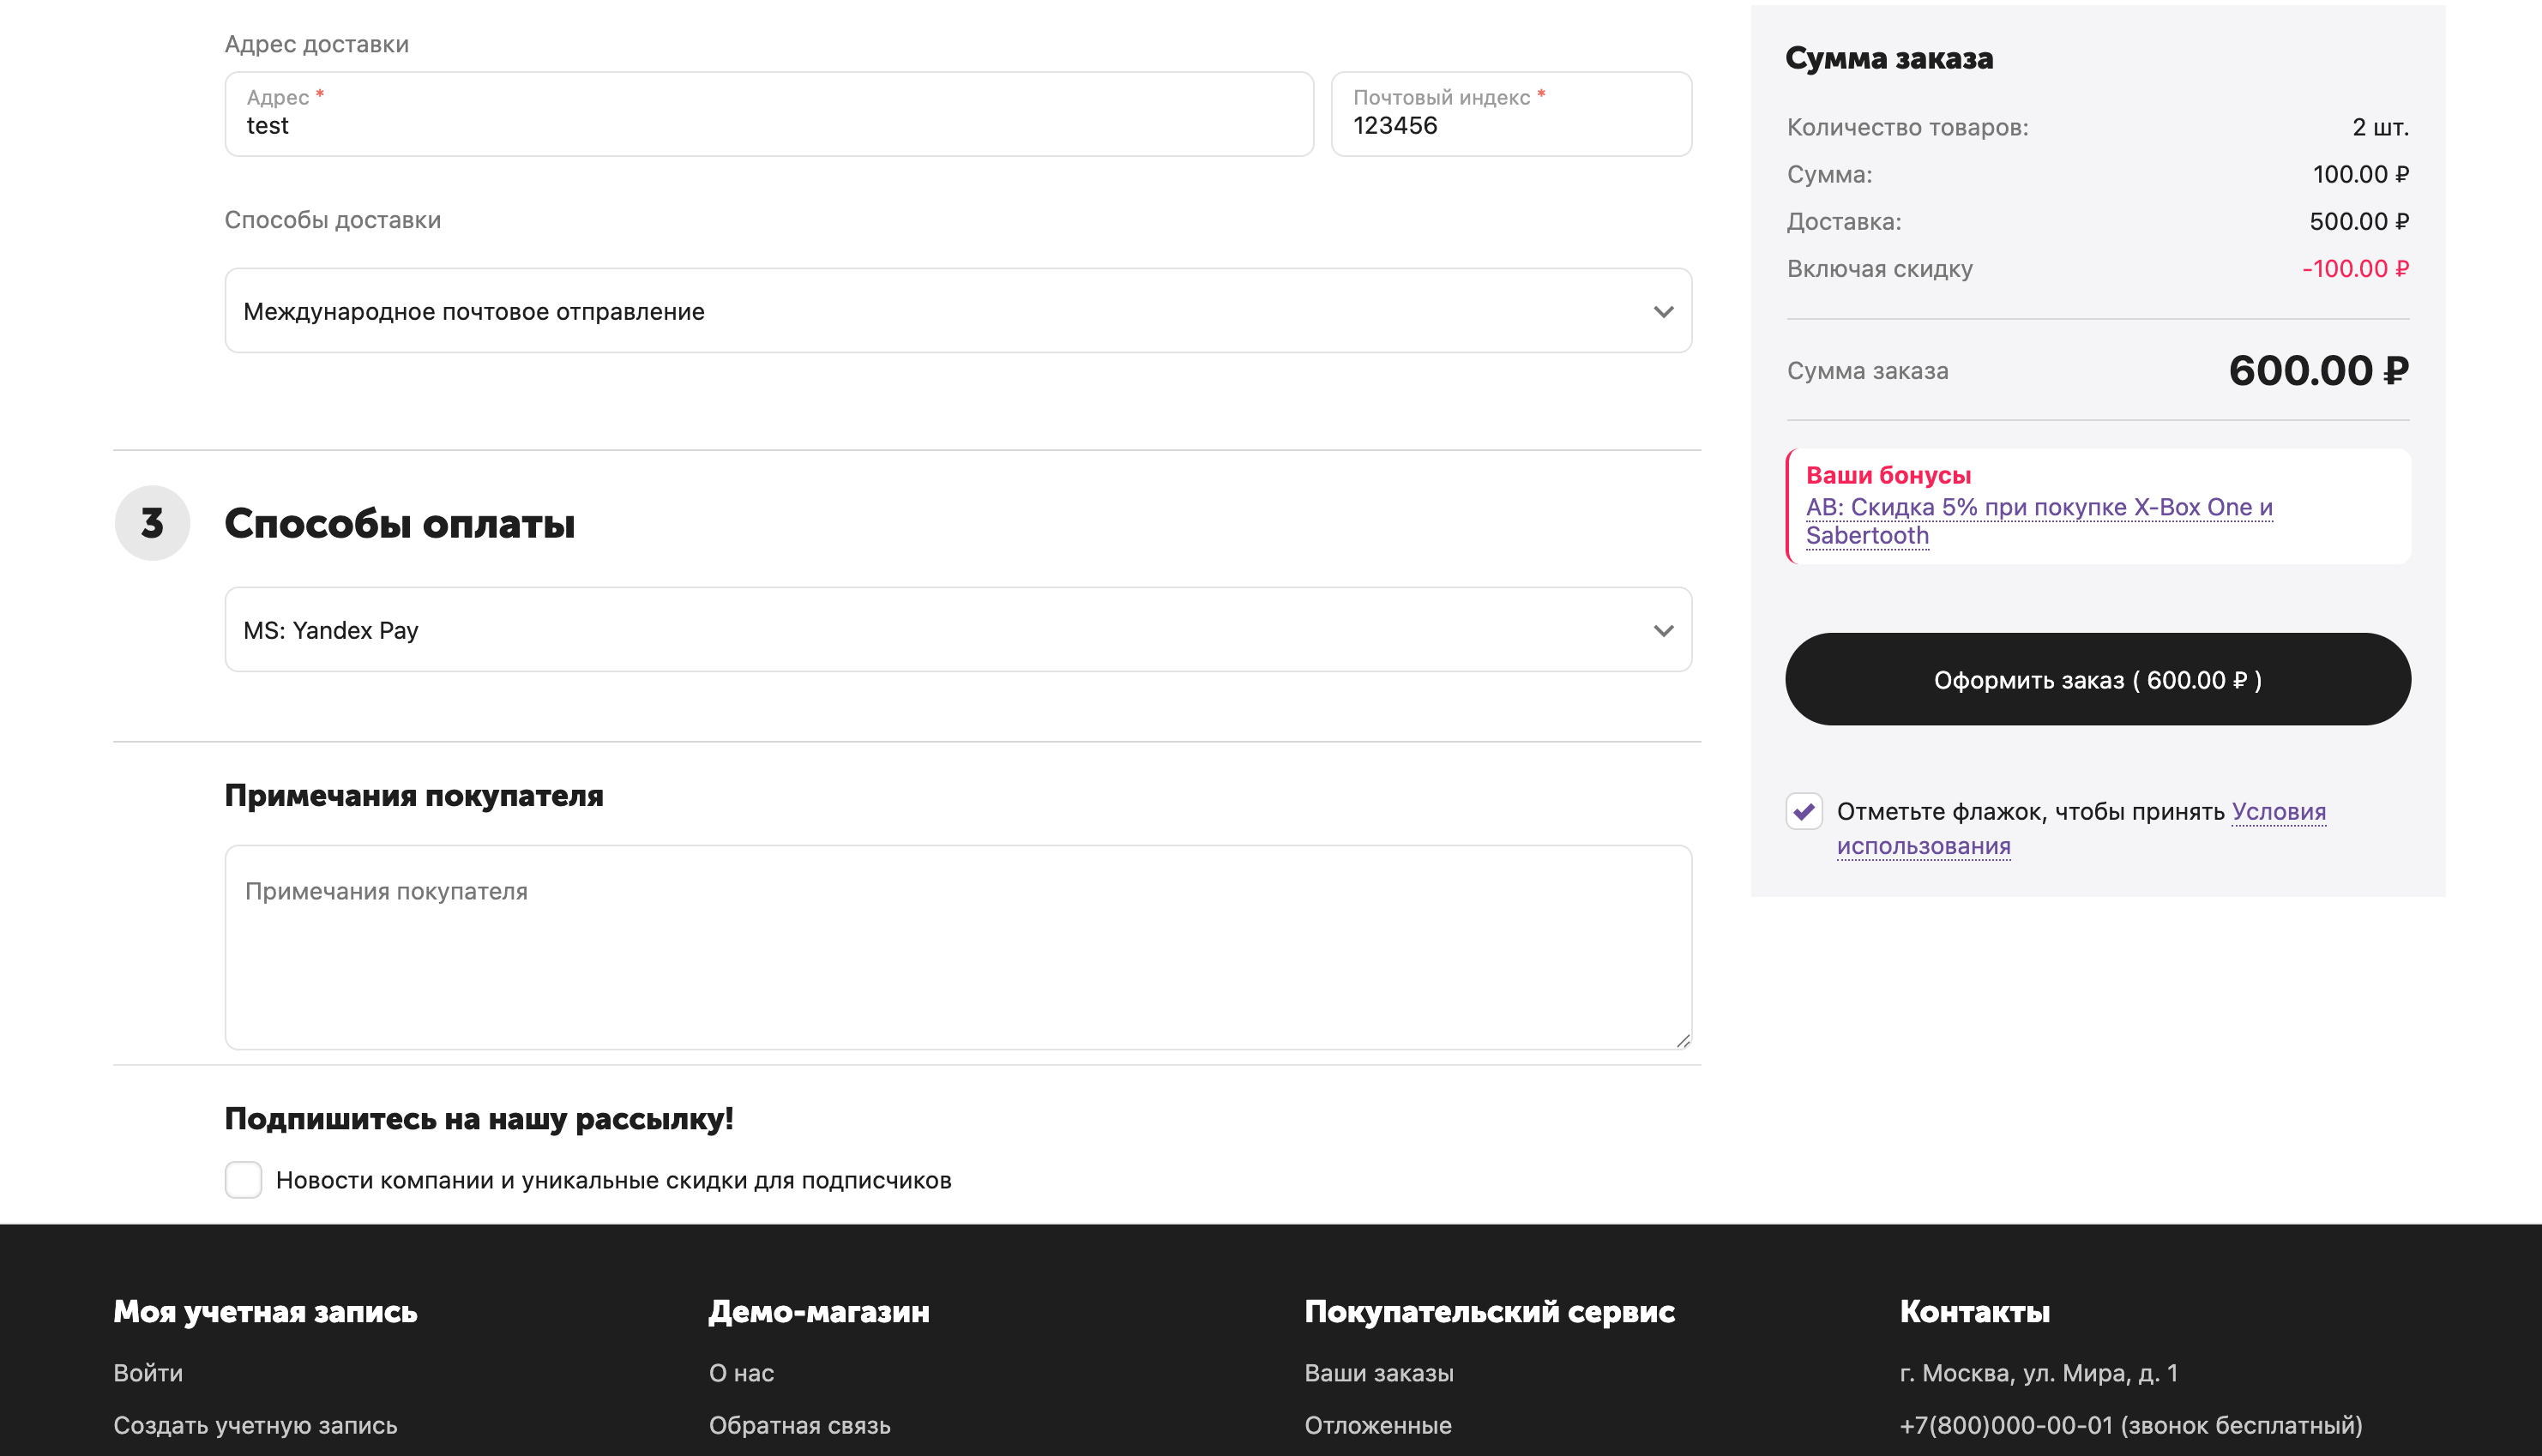This screenshot has height=1456, width=2542.
Task: Click the quantity value 2 шт.
Action: tap(2380, 127)
